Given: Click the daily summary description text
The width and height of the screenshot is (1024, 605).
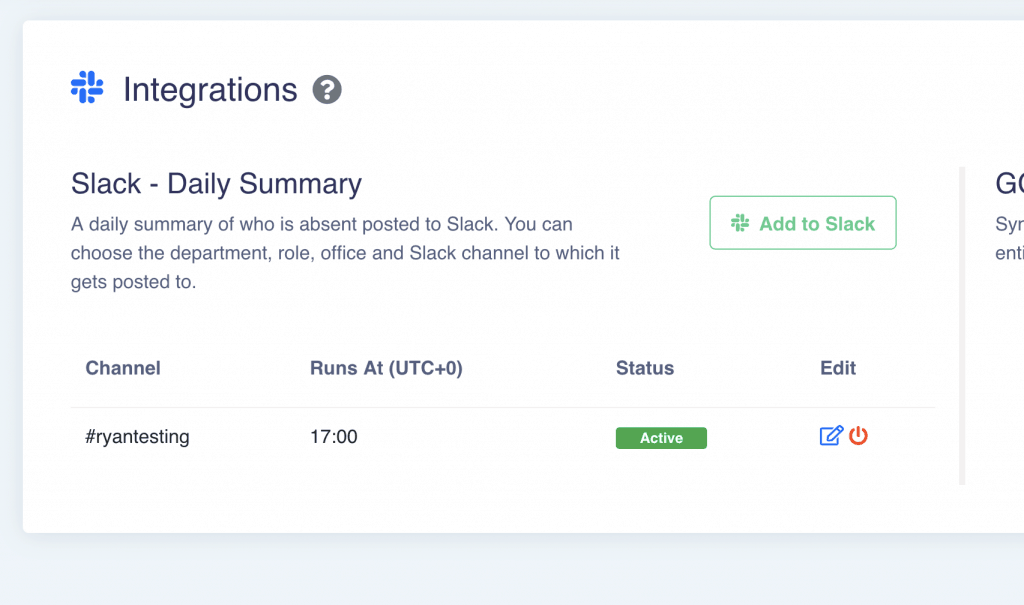Looking at the screenshot, I should [345, 253].
